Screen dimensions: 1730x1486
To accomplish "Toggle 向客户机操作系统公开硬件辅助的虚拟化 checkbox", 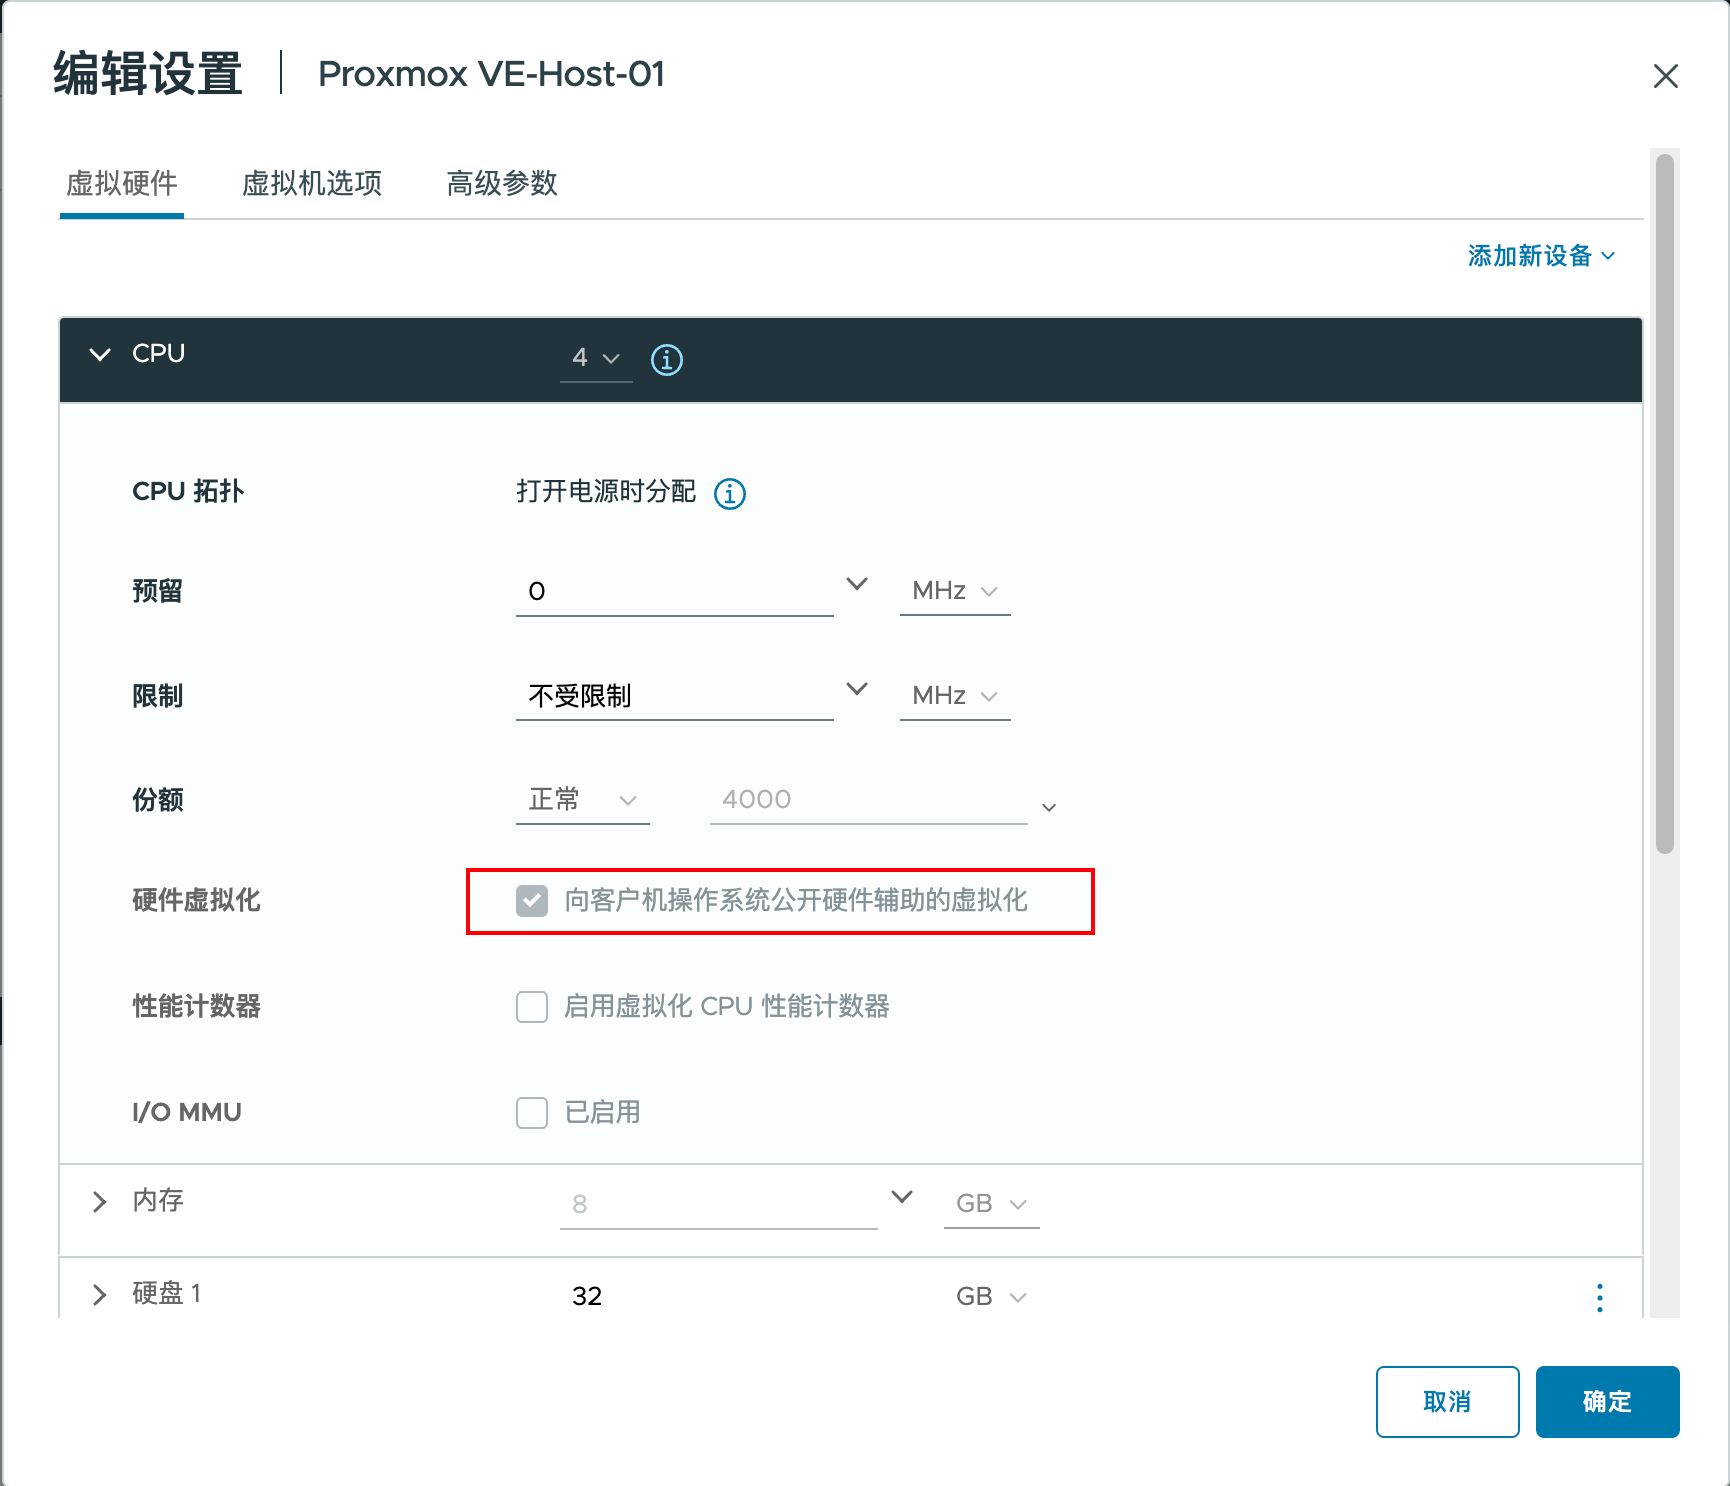I will pos(532,900).
